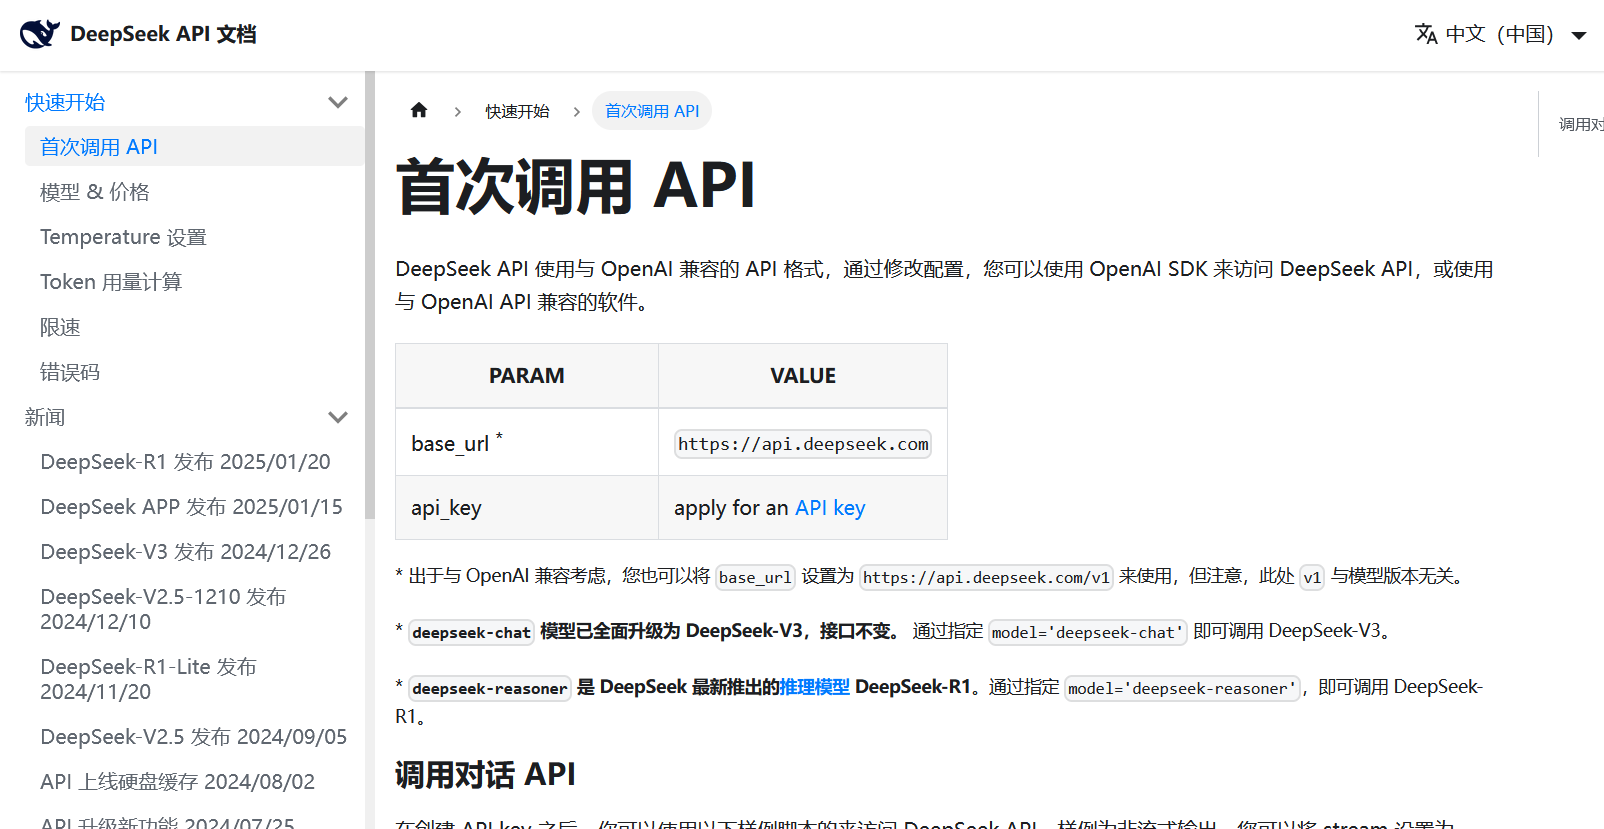
Task: Open DeepSeek-V2.5-1210 发布 2024/12/10 news item
Action: pyautogui.click(x=163, y=609)
